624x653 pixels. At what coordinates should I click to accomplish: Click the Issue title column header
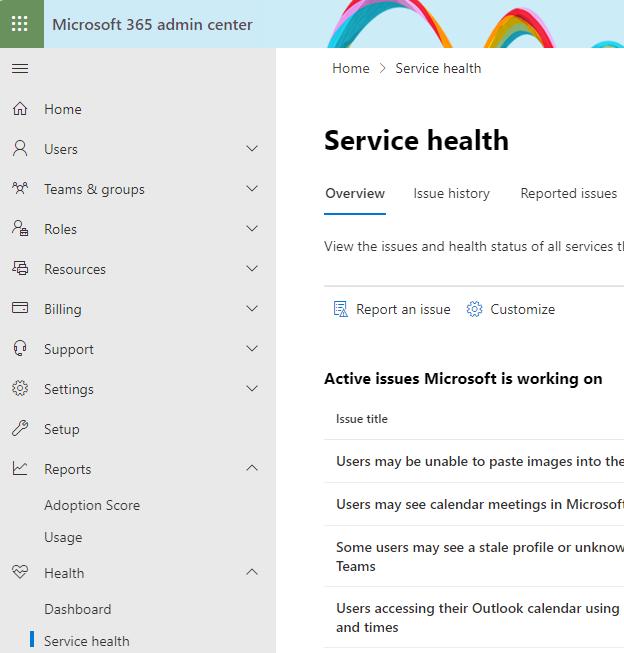[x=362, y=419]
